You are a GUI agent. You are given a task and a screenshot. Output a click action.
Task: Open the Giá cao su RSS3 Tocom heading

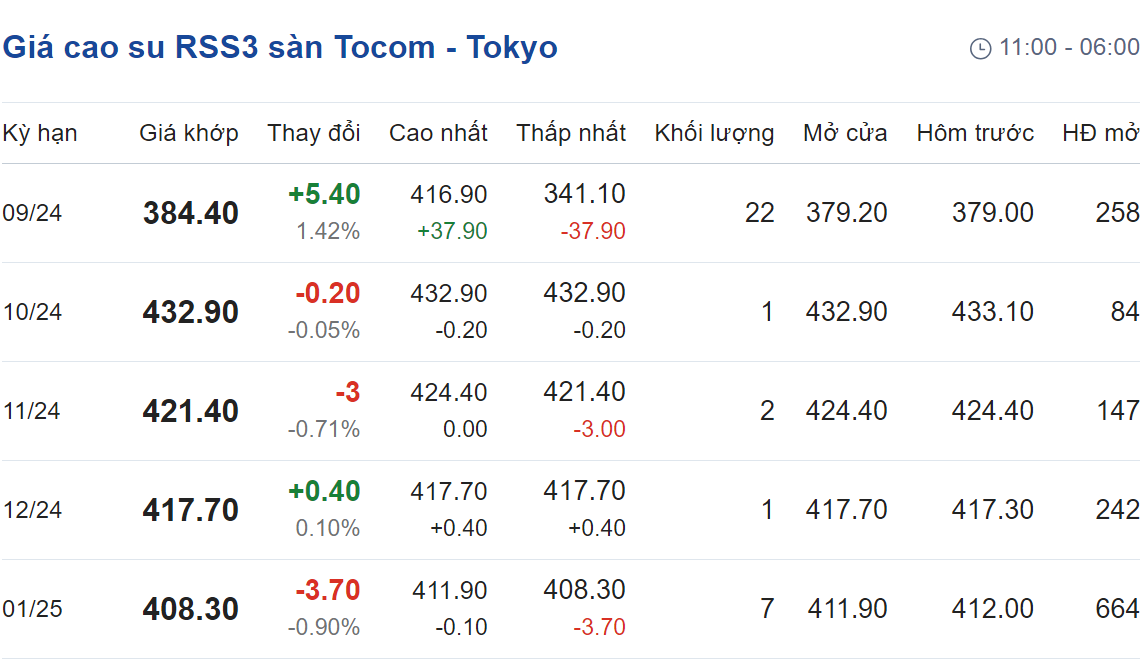coord(280,47)
